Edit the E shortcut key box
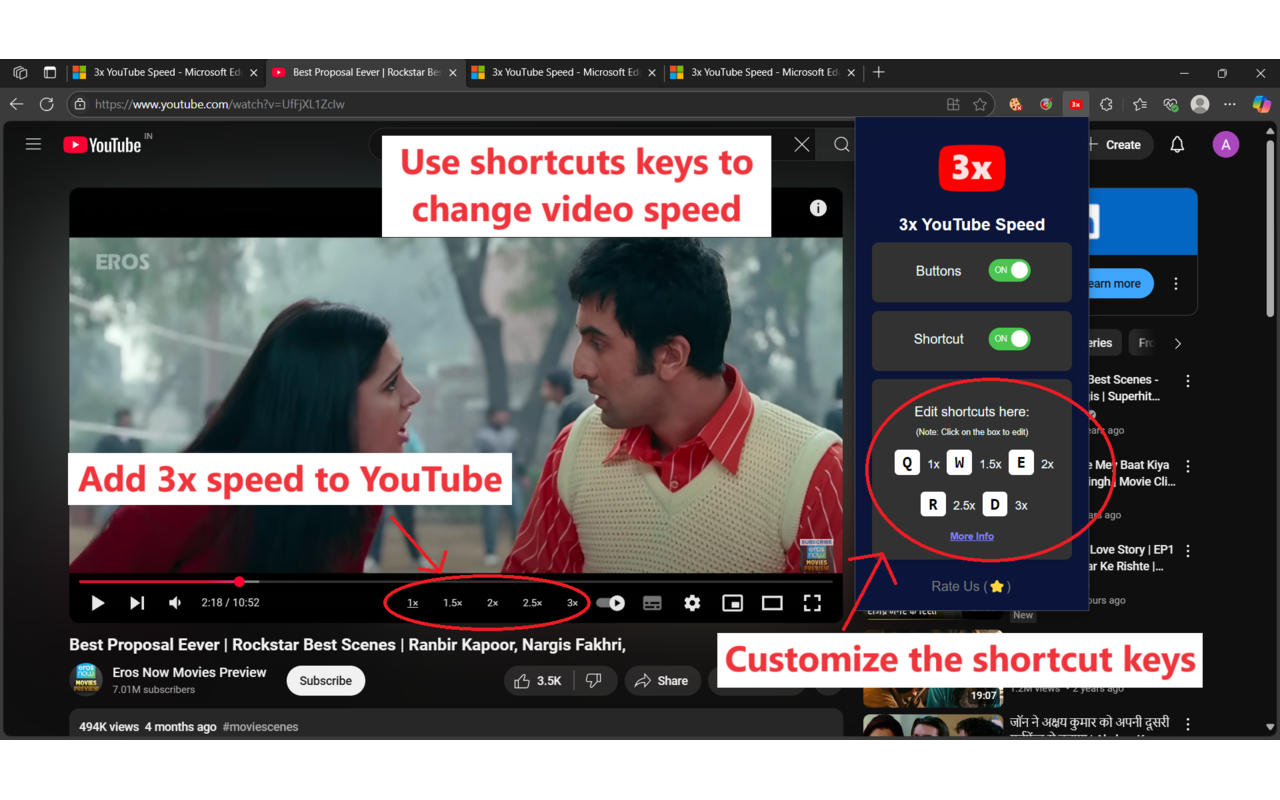 point(1020,463)
